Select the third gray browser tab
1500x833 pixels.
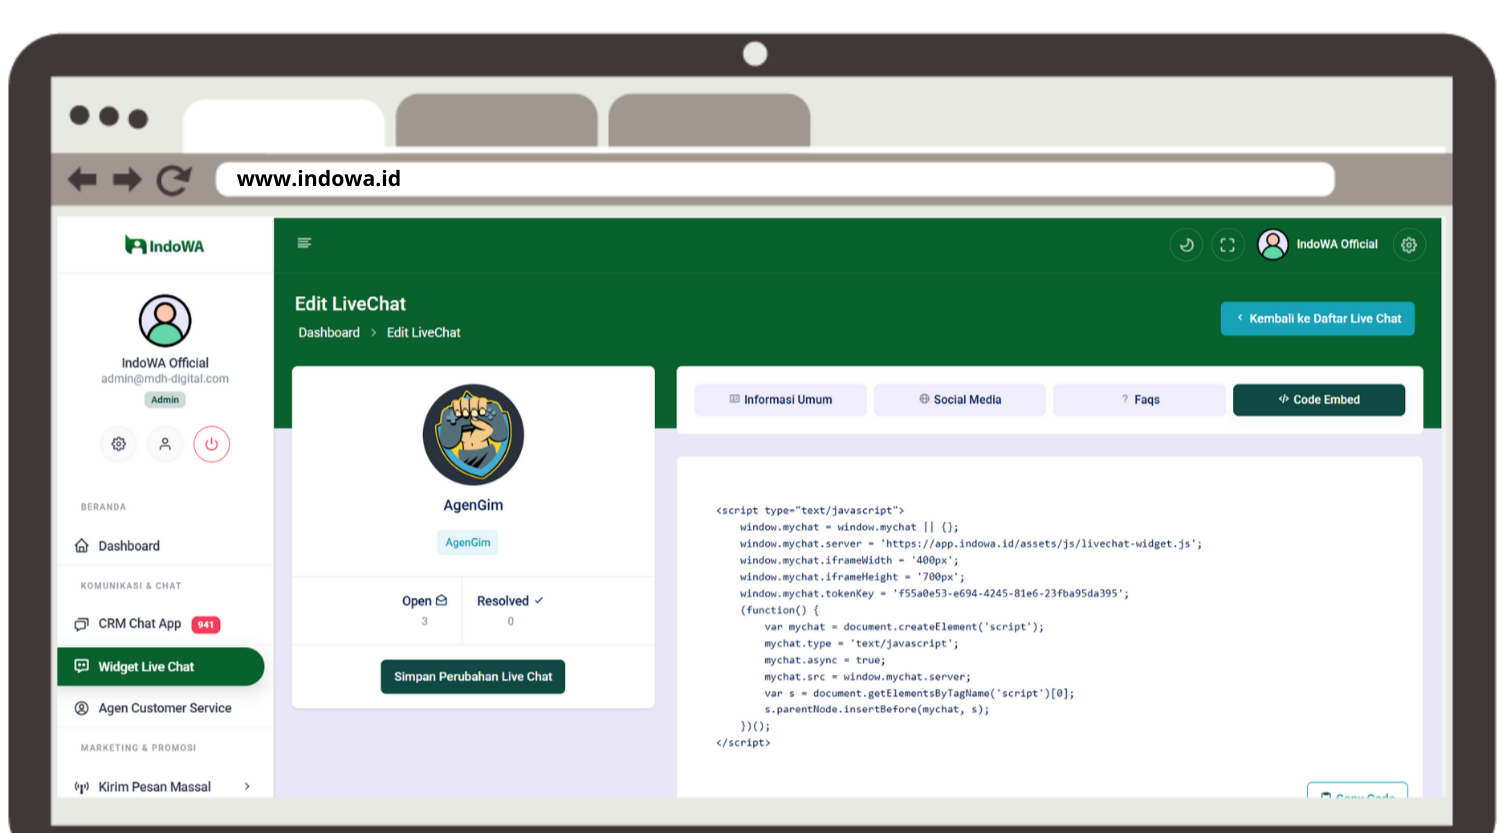[709, 121]
